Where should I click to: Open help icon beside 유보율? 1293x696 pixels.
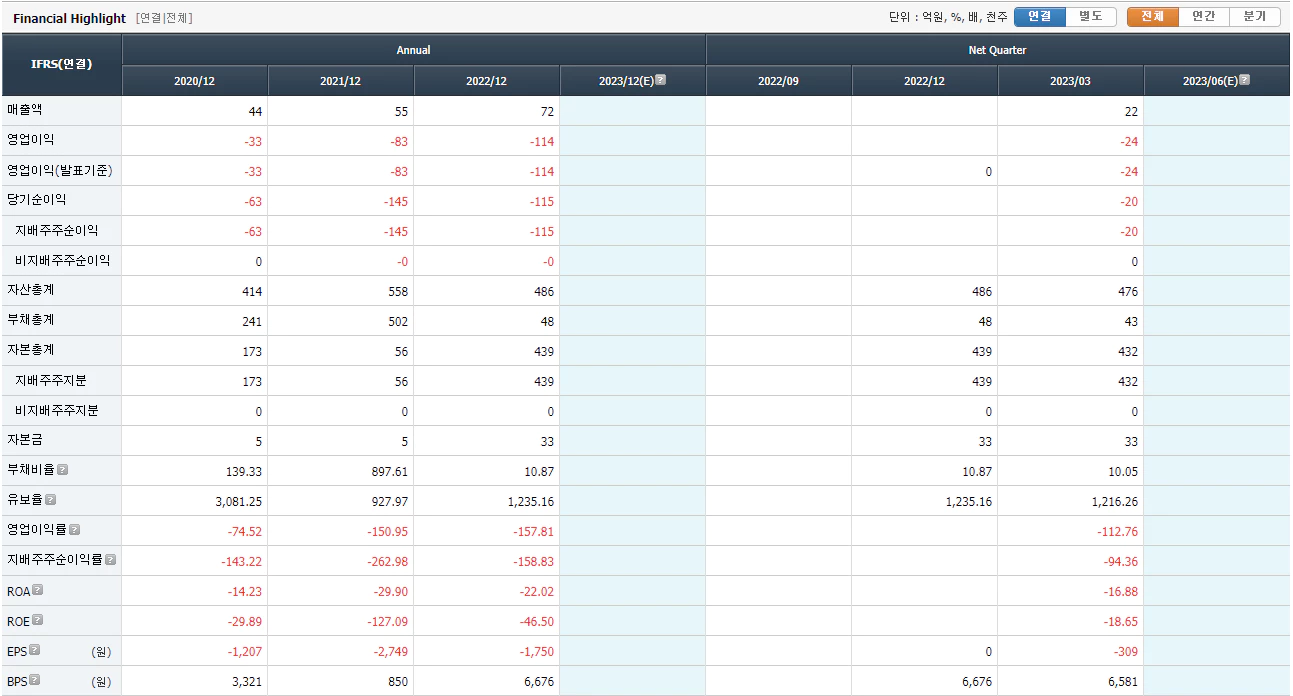pos(50,500)
